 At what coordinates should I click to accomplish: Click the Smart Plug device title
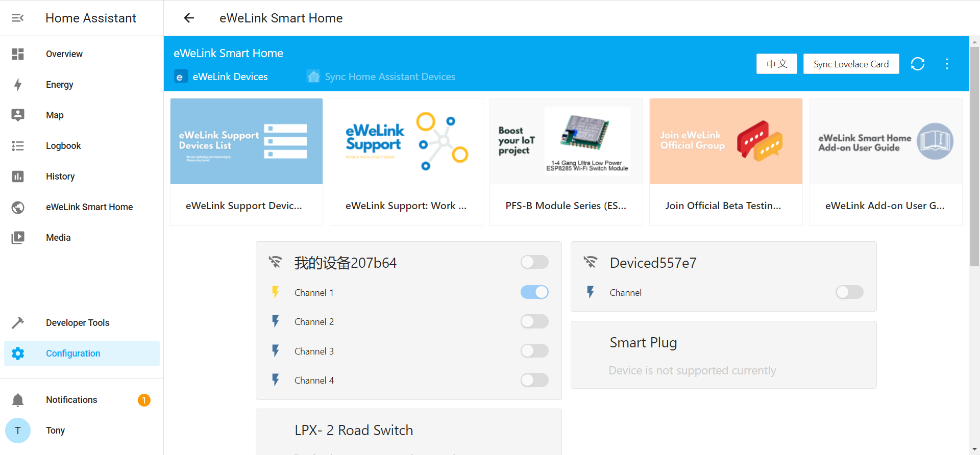click(x=643, y=342)
